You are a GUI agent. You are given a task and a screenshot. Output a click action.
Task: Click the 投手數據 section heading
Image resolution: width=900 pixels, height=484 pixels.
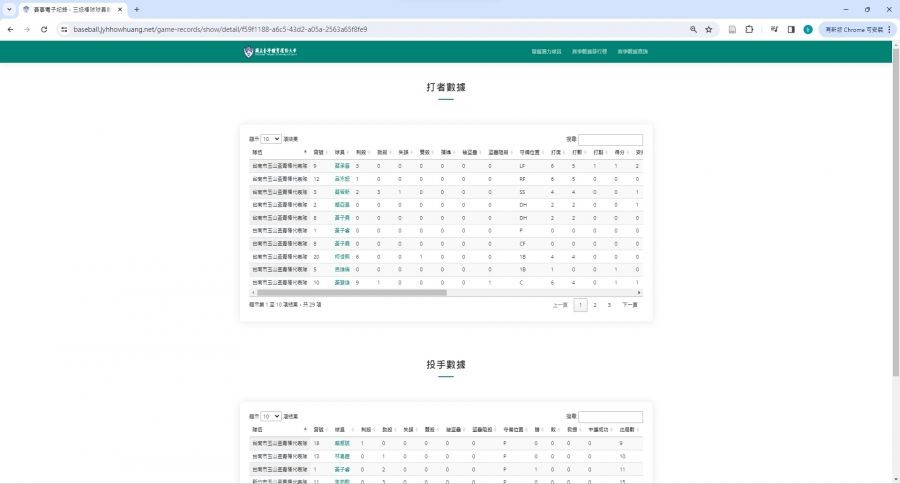pyautogui.click(x=446, y=365)
